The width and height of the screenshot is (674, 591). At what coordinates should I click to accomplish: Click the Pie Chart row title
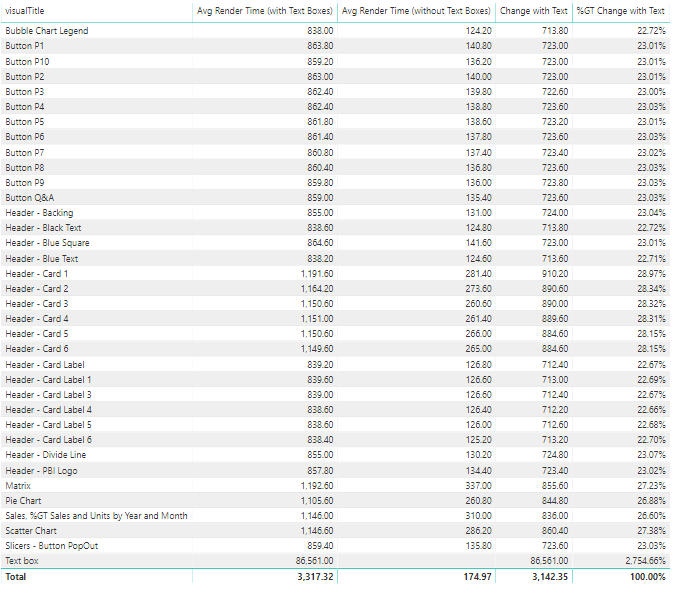23,501
